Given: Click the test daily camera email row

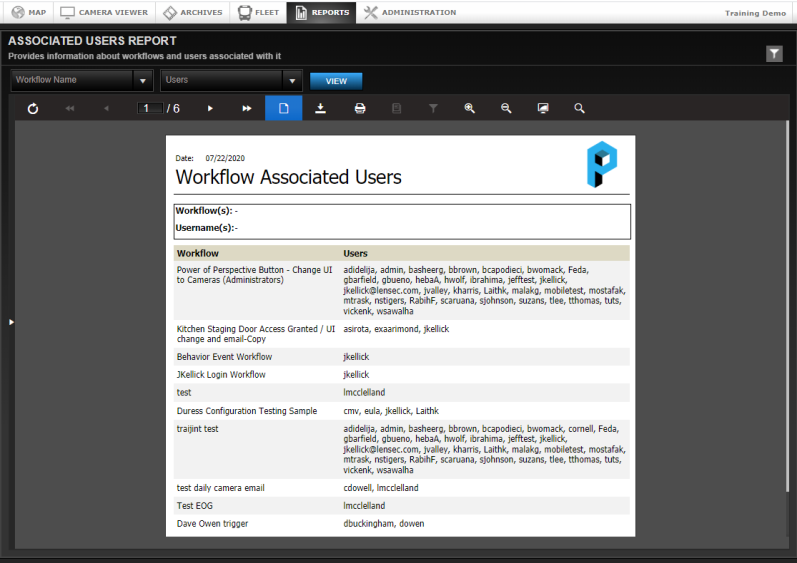Looking at the screenshot, I should tap(402, 488).
